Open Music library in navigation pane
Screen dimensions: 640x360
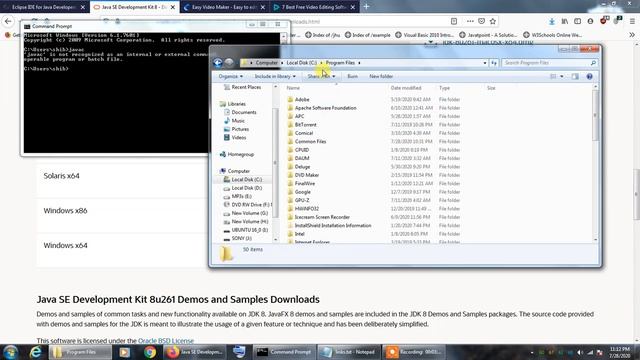click(238, 121)
